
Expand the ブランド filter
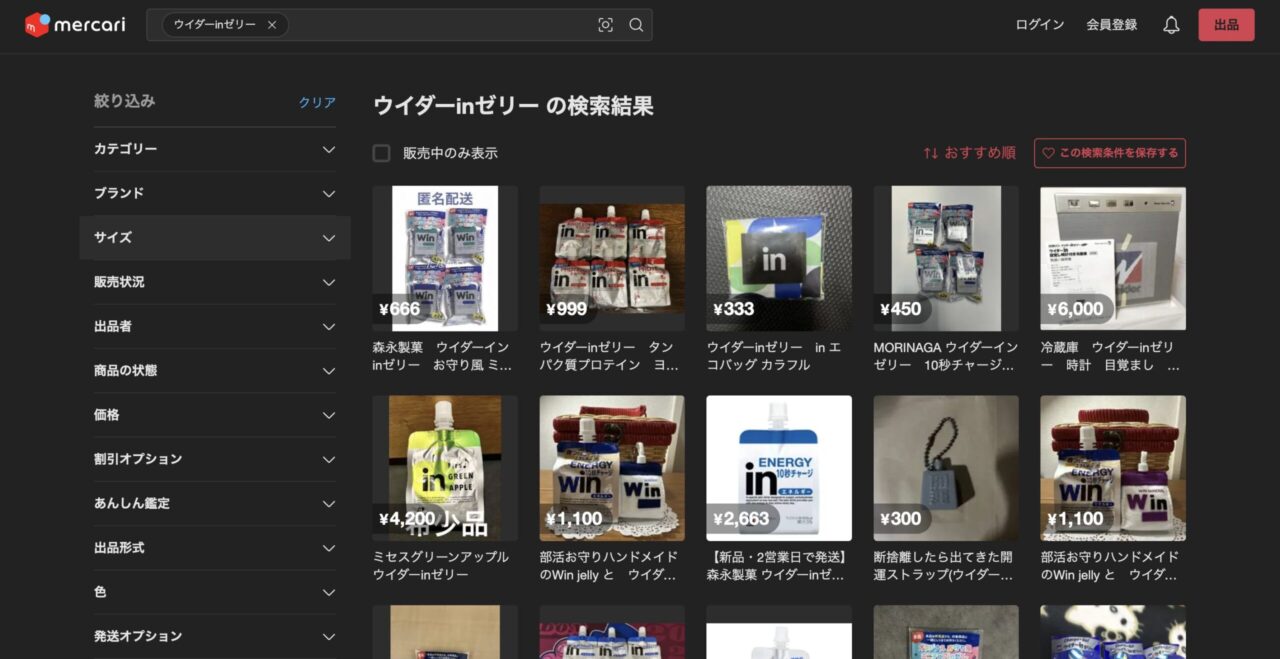(215, 193)
